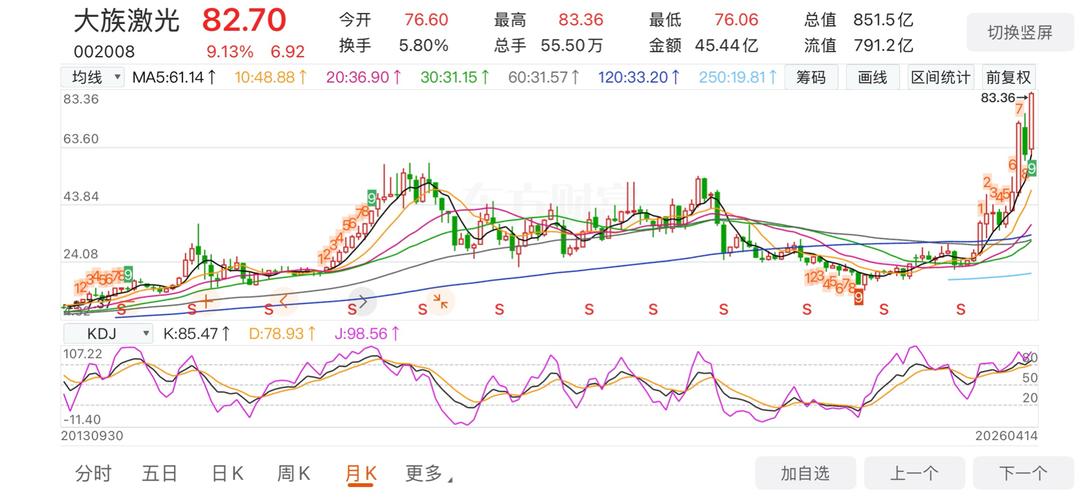The image size is (1083, 500).
Task: Click the end date 20260414
Action: (1006, 436)
